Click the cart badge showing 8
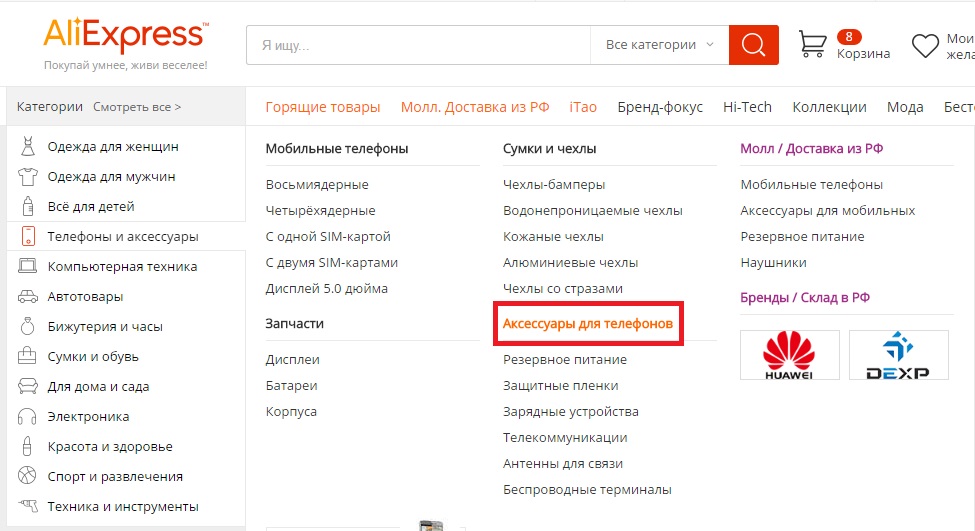This screenshot has height=531, width=975. point(849,37)
